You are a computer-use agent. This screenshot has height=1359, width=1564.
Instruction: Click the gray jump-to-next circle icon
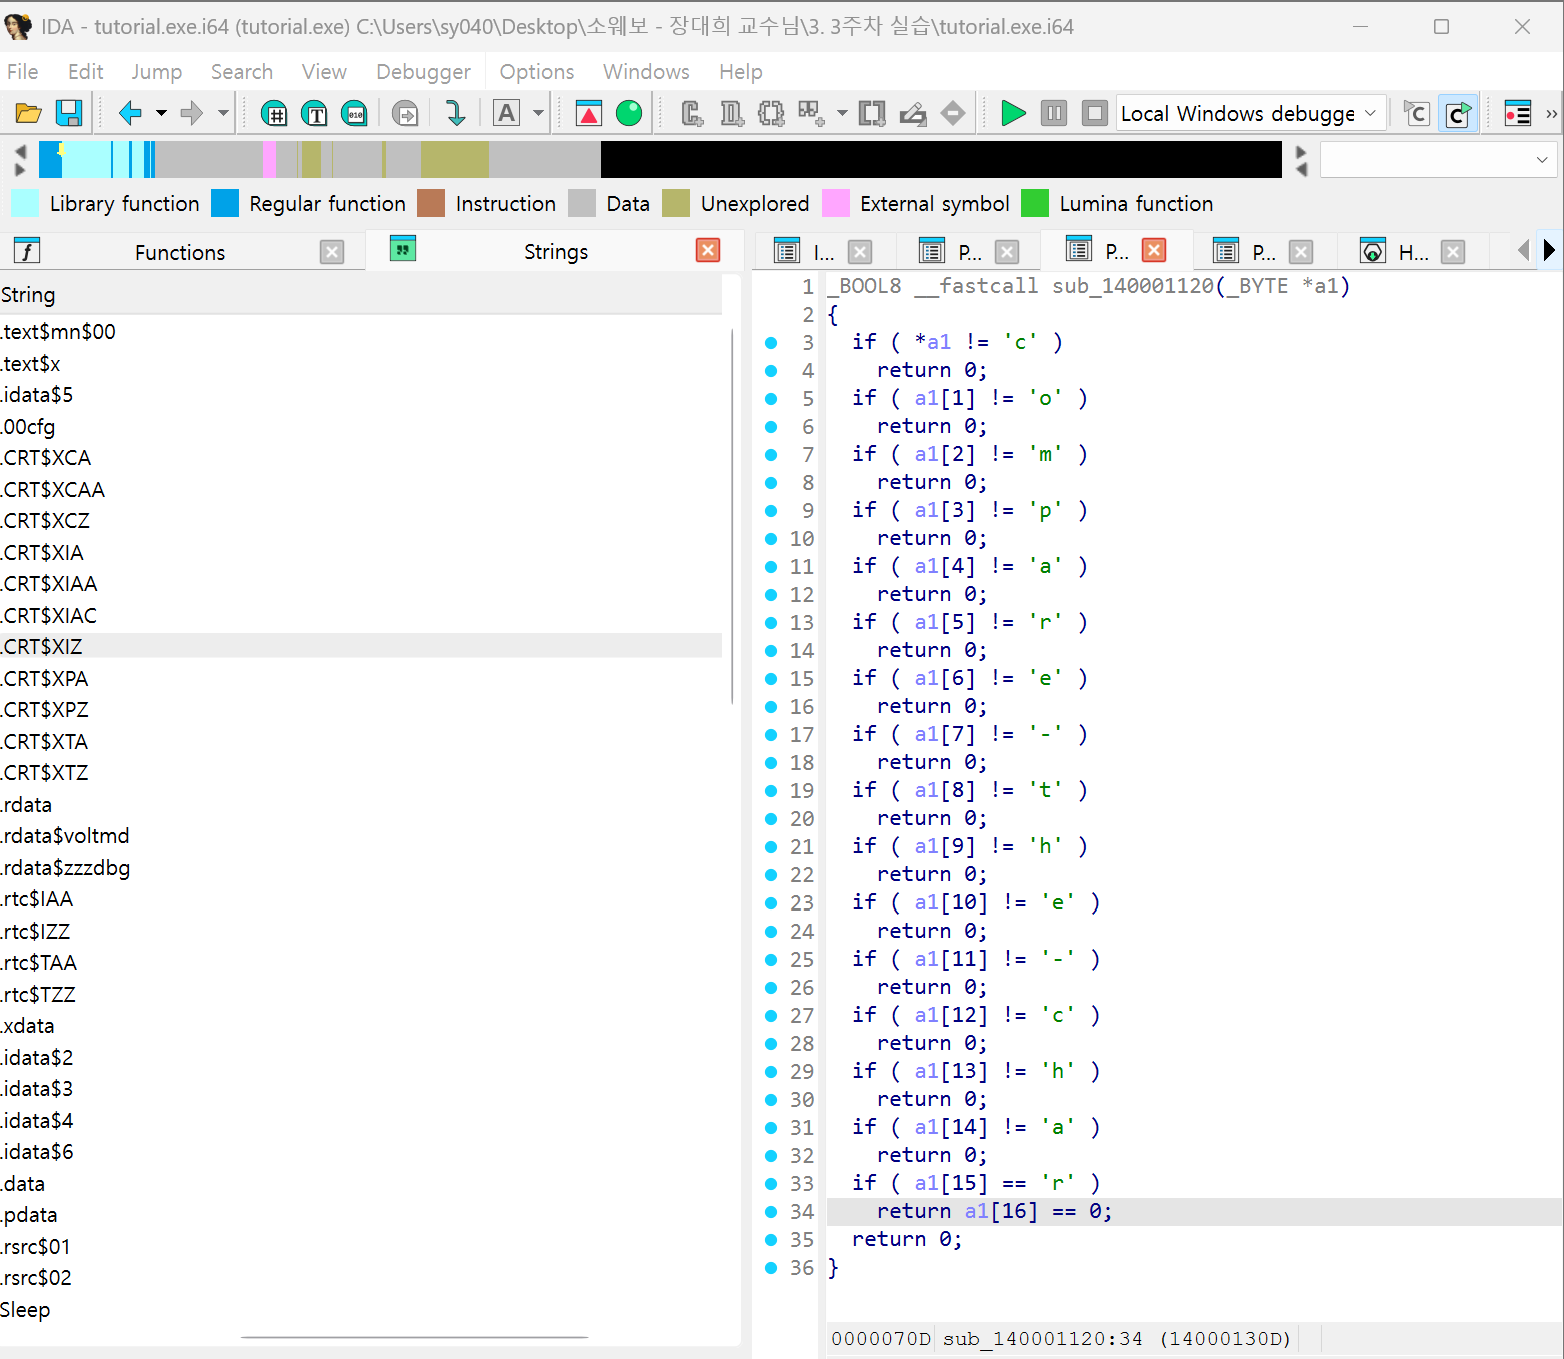(x=405, y=113)
